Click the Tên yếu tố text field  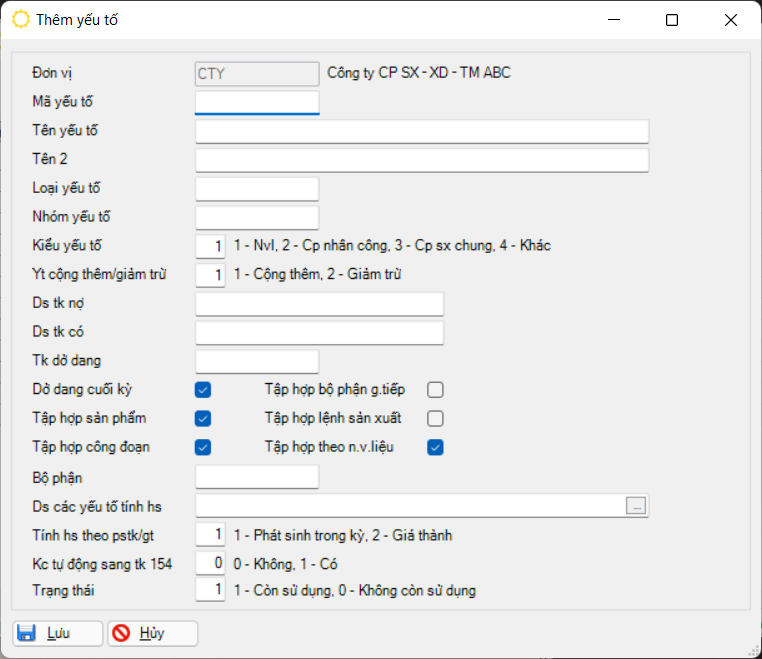click(421, 132)
